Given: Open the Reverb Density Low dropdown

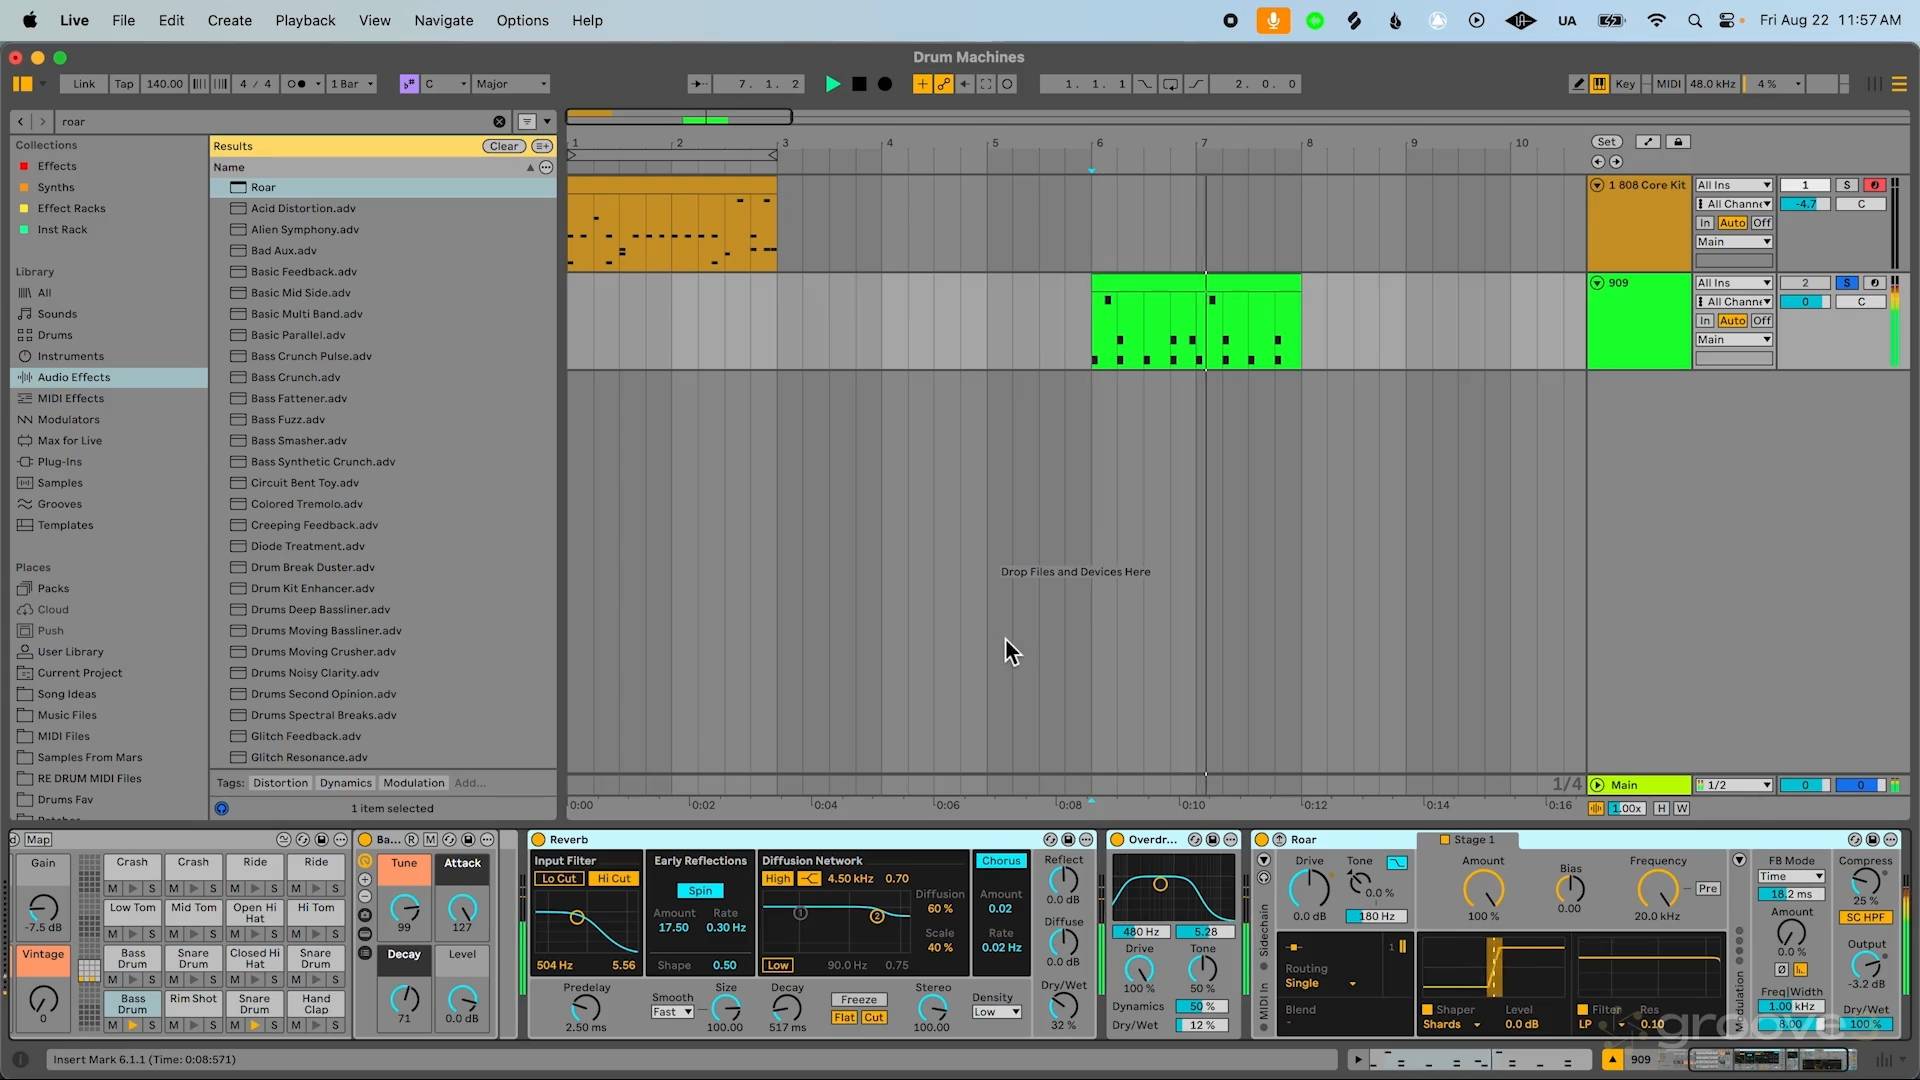Looking at the screenshot, I should click(x=997, y=1012).
